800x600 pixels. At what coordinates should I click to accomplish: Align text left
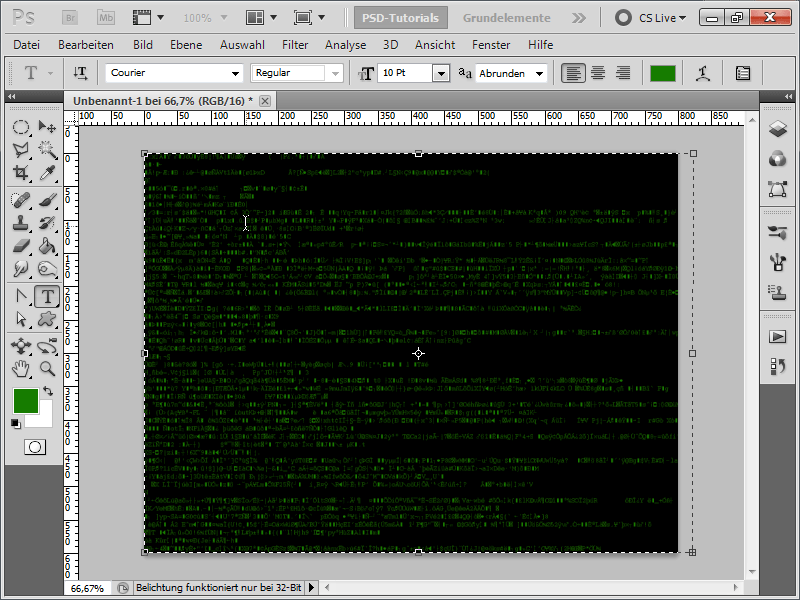[x=573, y=73]
